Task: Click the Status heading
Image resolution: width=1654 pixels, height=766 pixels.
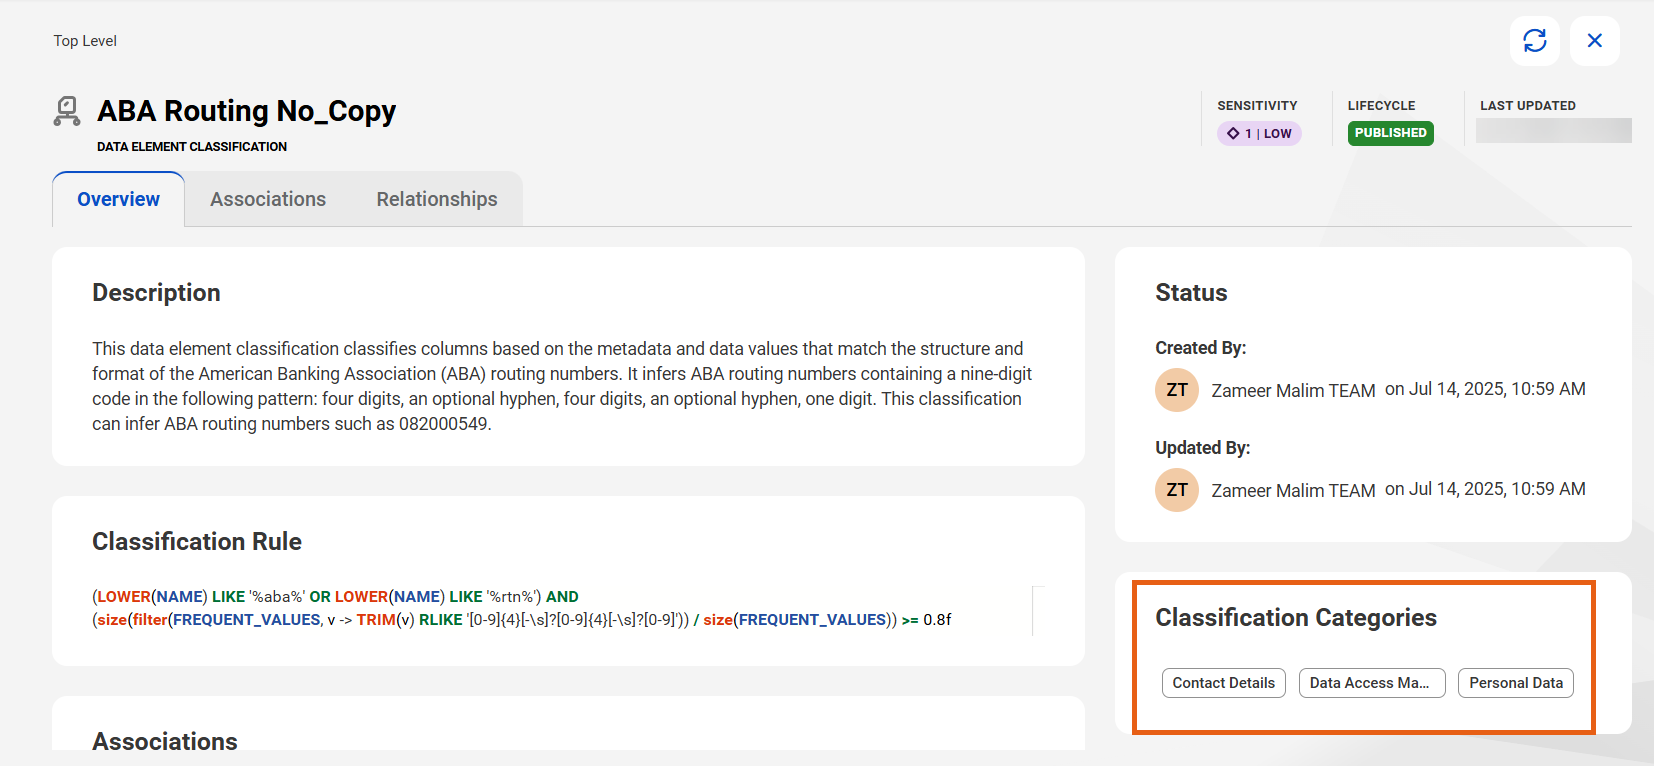Action: click(1191, 293)
